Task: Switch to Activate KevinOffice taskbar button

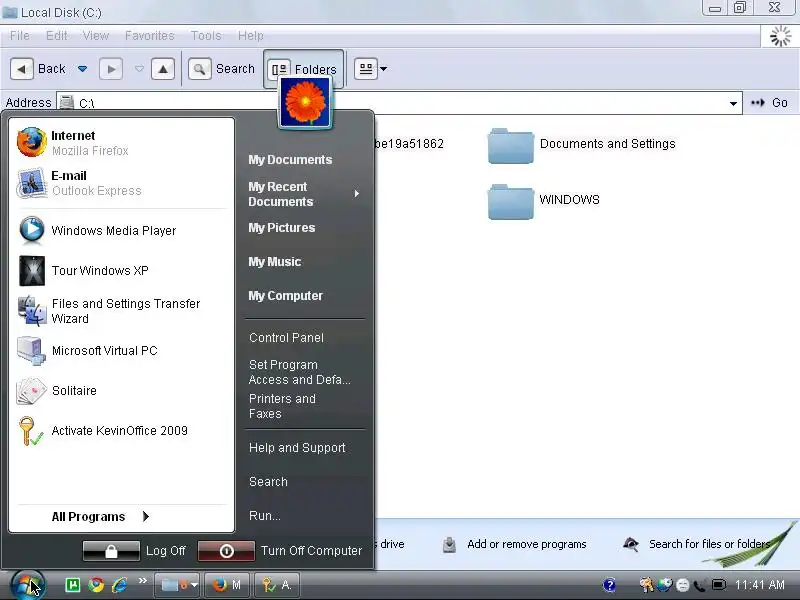Action: tap(277, 585)
